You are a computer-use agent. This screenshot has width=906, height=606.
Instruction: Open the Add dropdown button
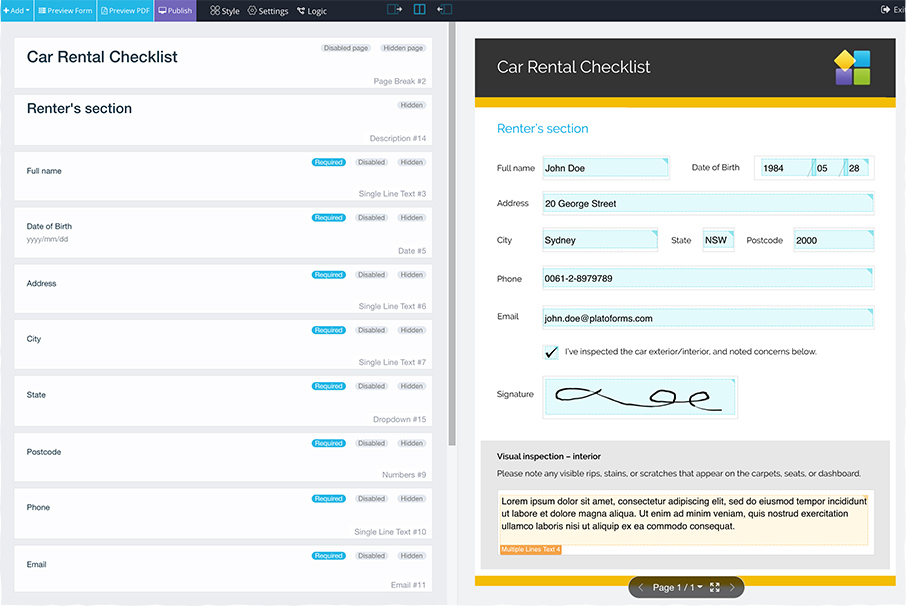point(17,11)
